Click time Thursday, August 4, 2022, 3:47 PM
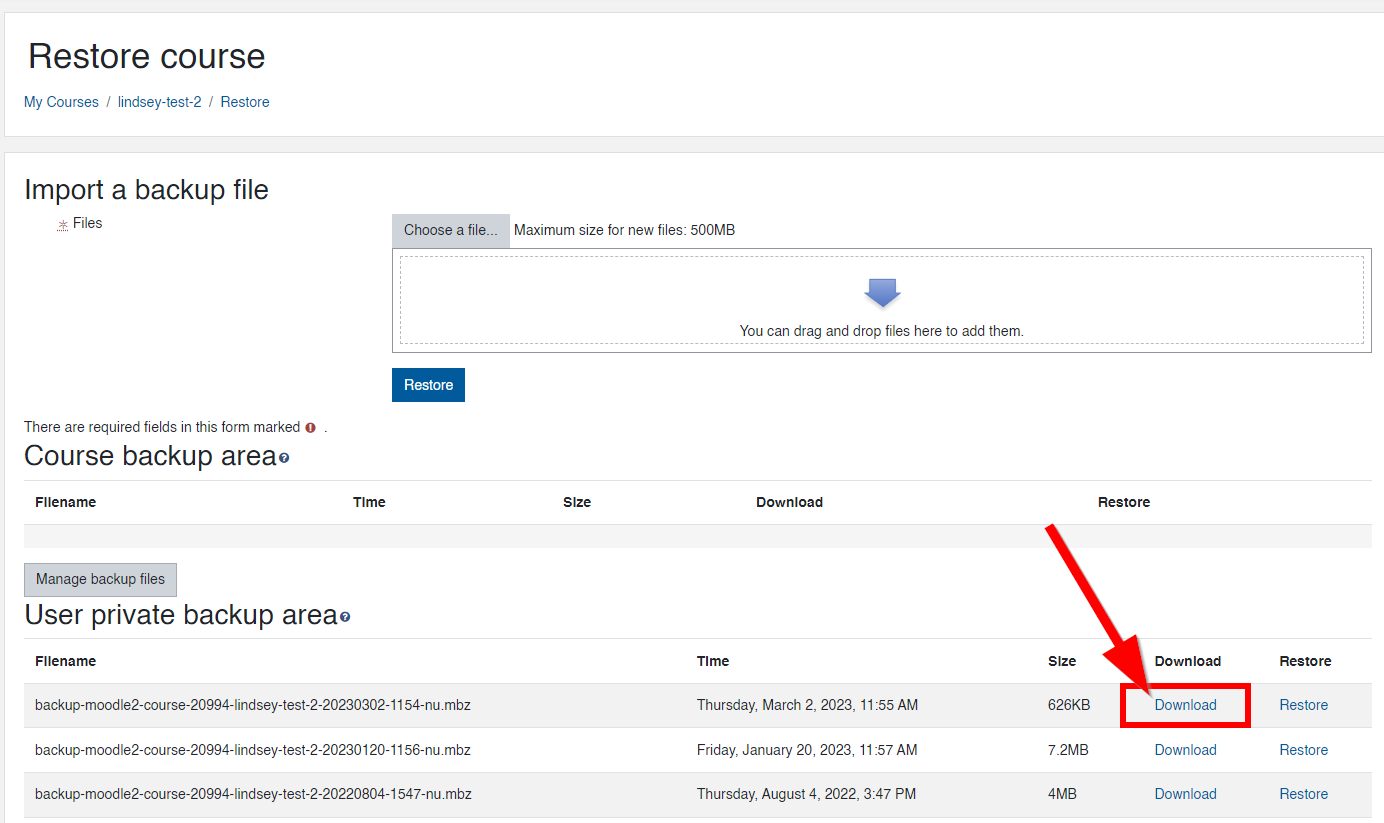1384x823 pixels. 806,794
